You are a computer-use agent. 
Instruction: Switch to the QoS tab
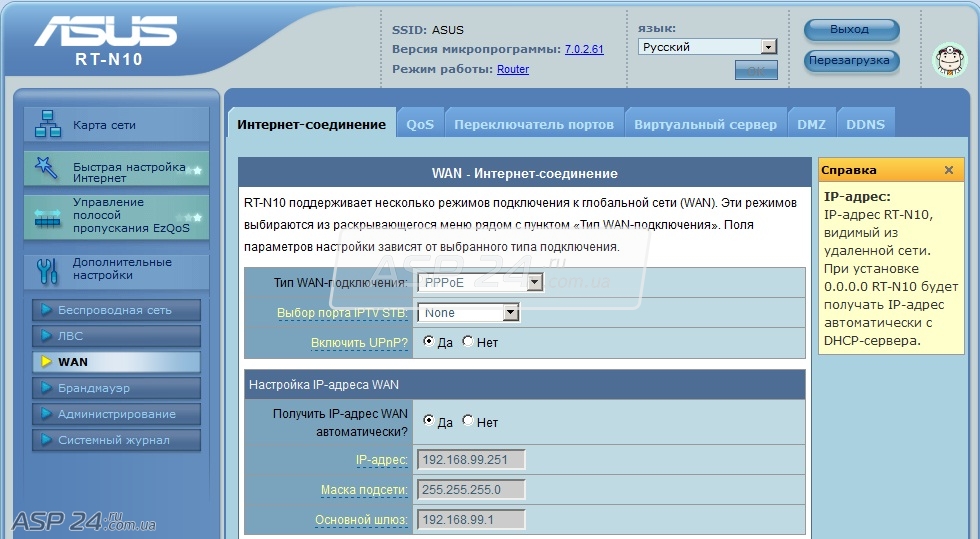click(420, 125)
